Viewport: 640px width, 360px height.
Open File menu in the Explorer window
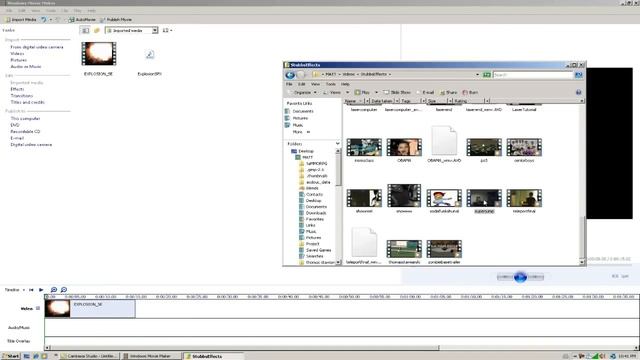click(x=289, y=84)
